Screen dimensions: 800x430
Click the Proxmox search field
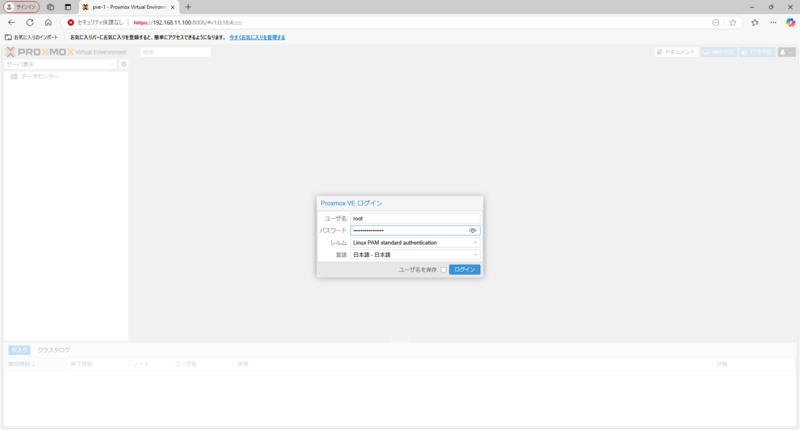pos(175,52)
